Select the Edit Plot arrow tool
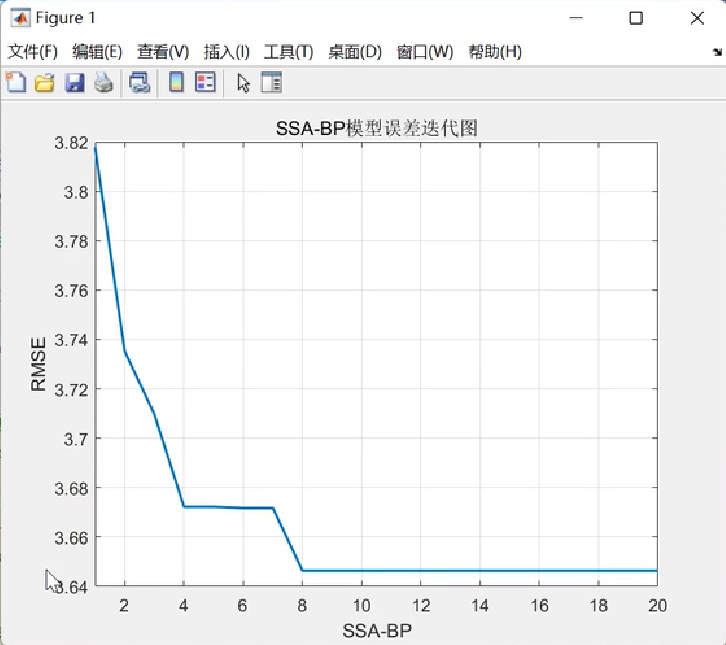The image size is (726, 645). pyautogui.click(x=244, y=83)
